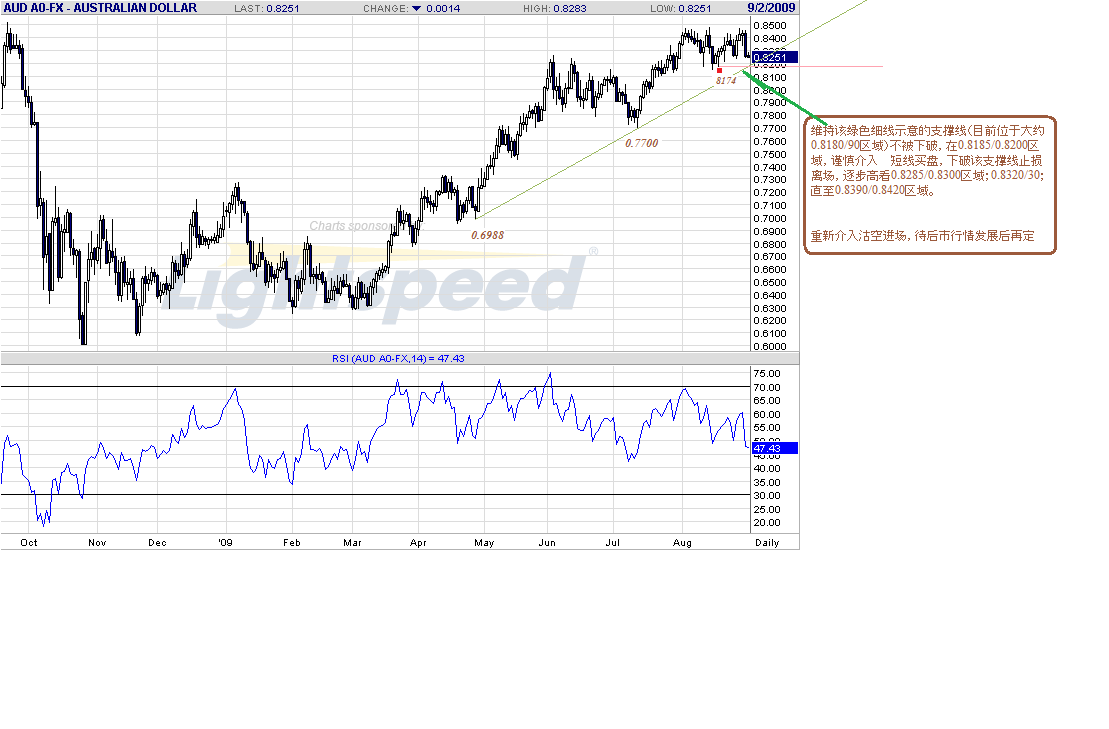Click the Jul label on the time axis

tap(612, 542)
